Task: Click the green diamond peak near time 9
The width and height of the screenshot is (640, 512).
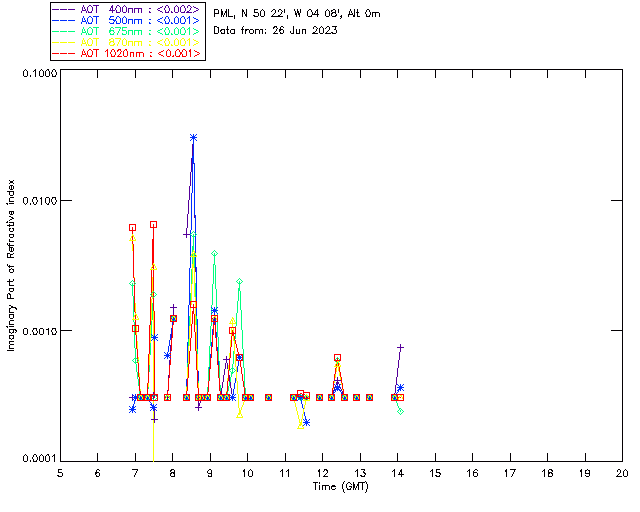Action: [x=214, y=254]
